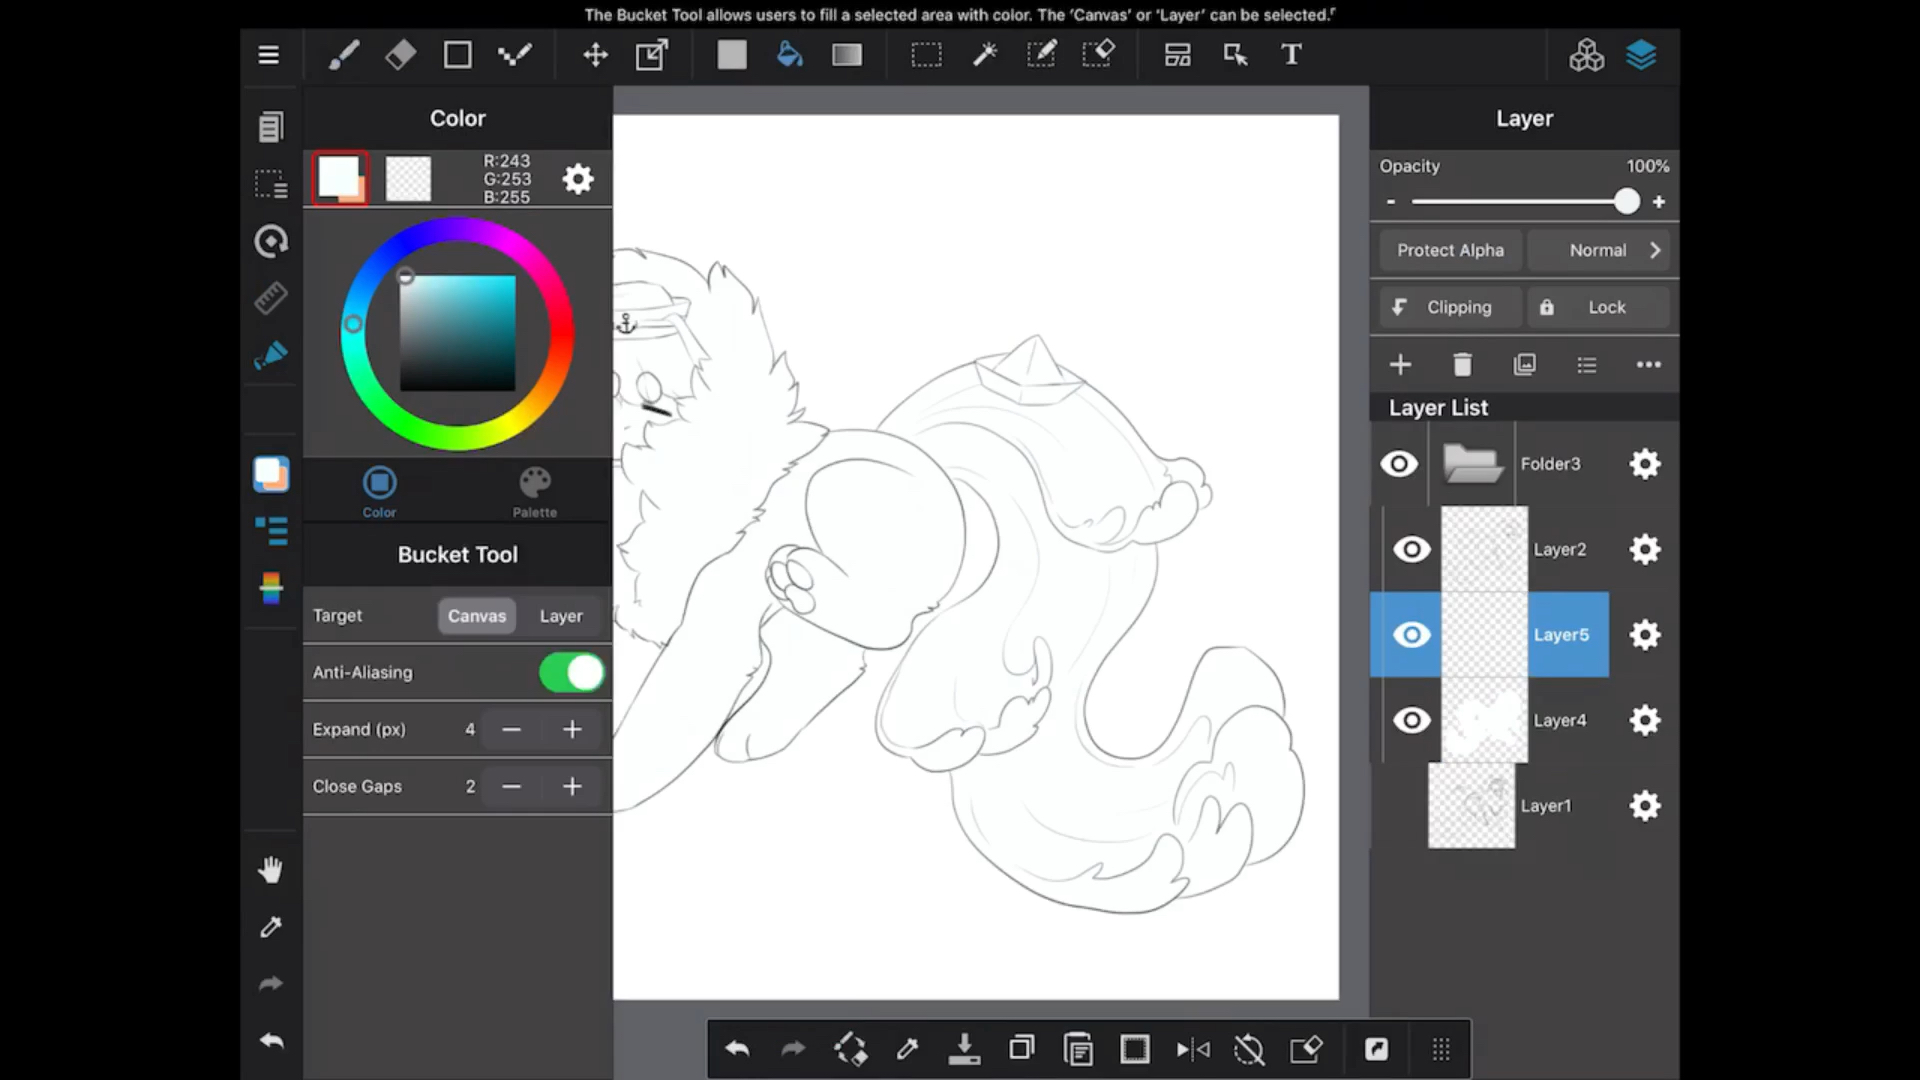Select the Bucket tool in toolbar

789,55
